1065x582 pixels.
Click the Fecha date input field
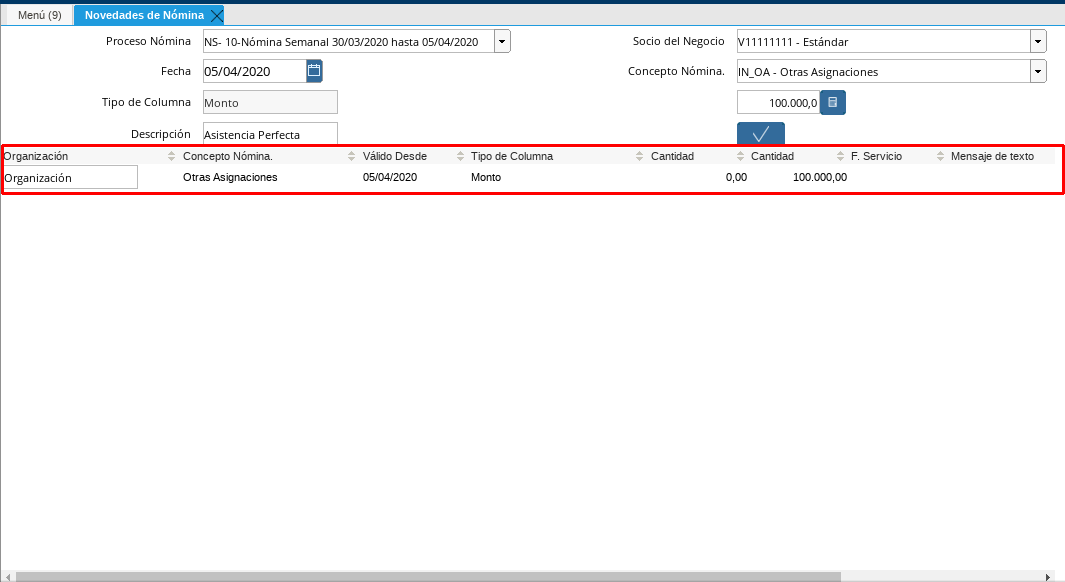253,71
